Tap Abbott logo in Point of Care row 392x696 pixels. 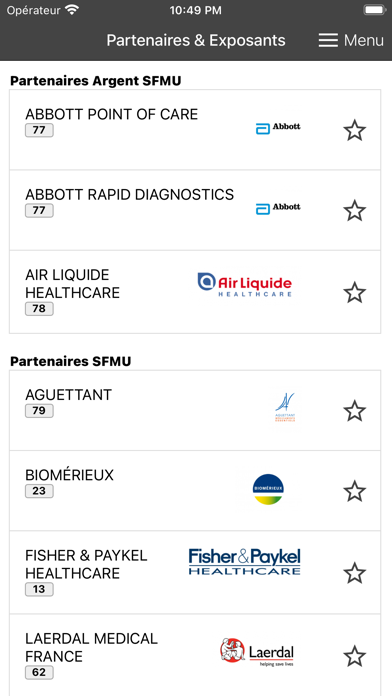point(278,128)
